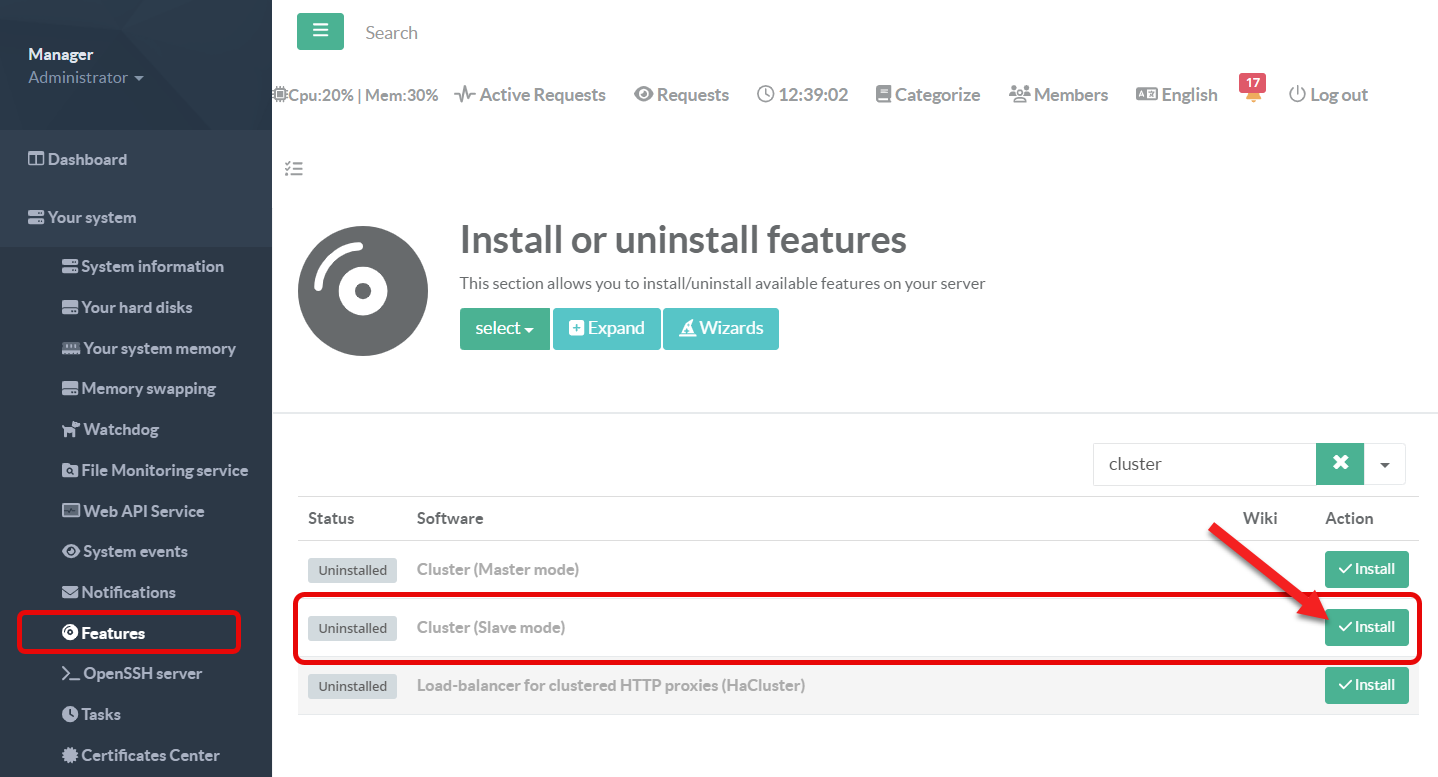Image resolution: width=1438 pixels, height=777 pixels.
Task: Open the Categorize section
Action: pyautogui.click(x=927, y=95)
